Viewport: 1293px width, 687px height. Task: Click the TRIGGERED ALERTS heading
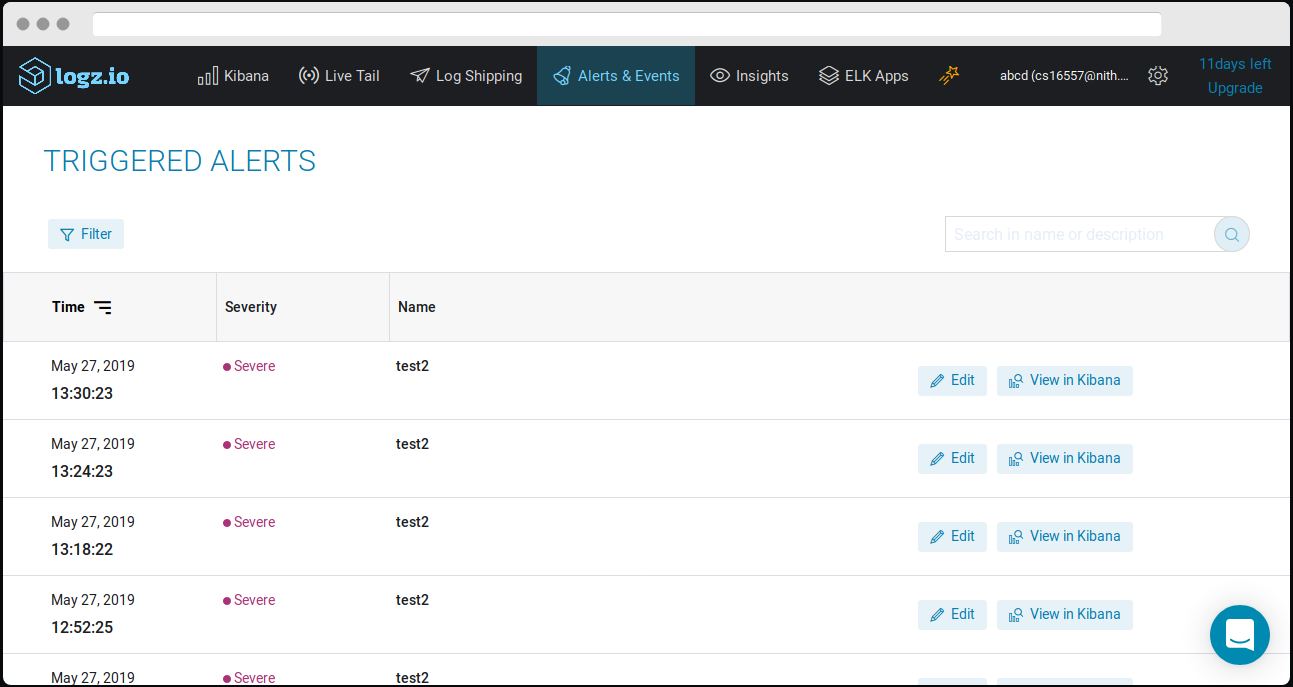(180, 161)
